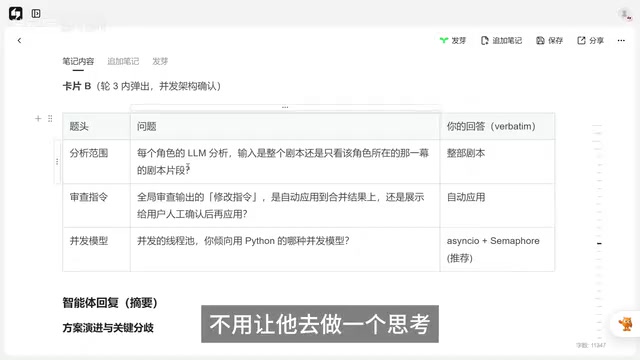Click the 方案演进与关键分歧 heading
Image resolution: width=640 pixels, height=360 pixels.
108,328
